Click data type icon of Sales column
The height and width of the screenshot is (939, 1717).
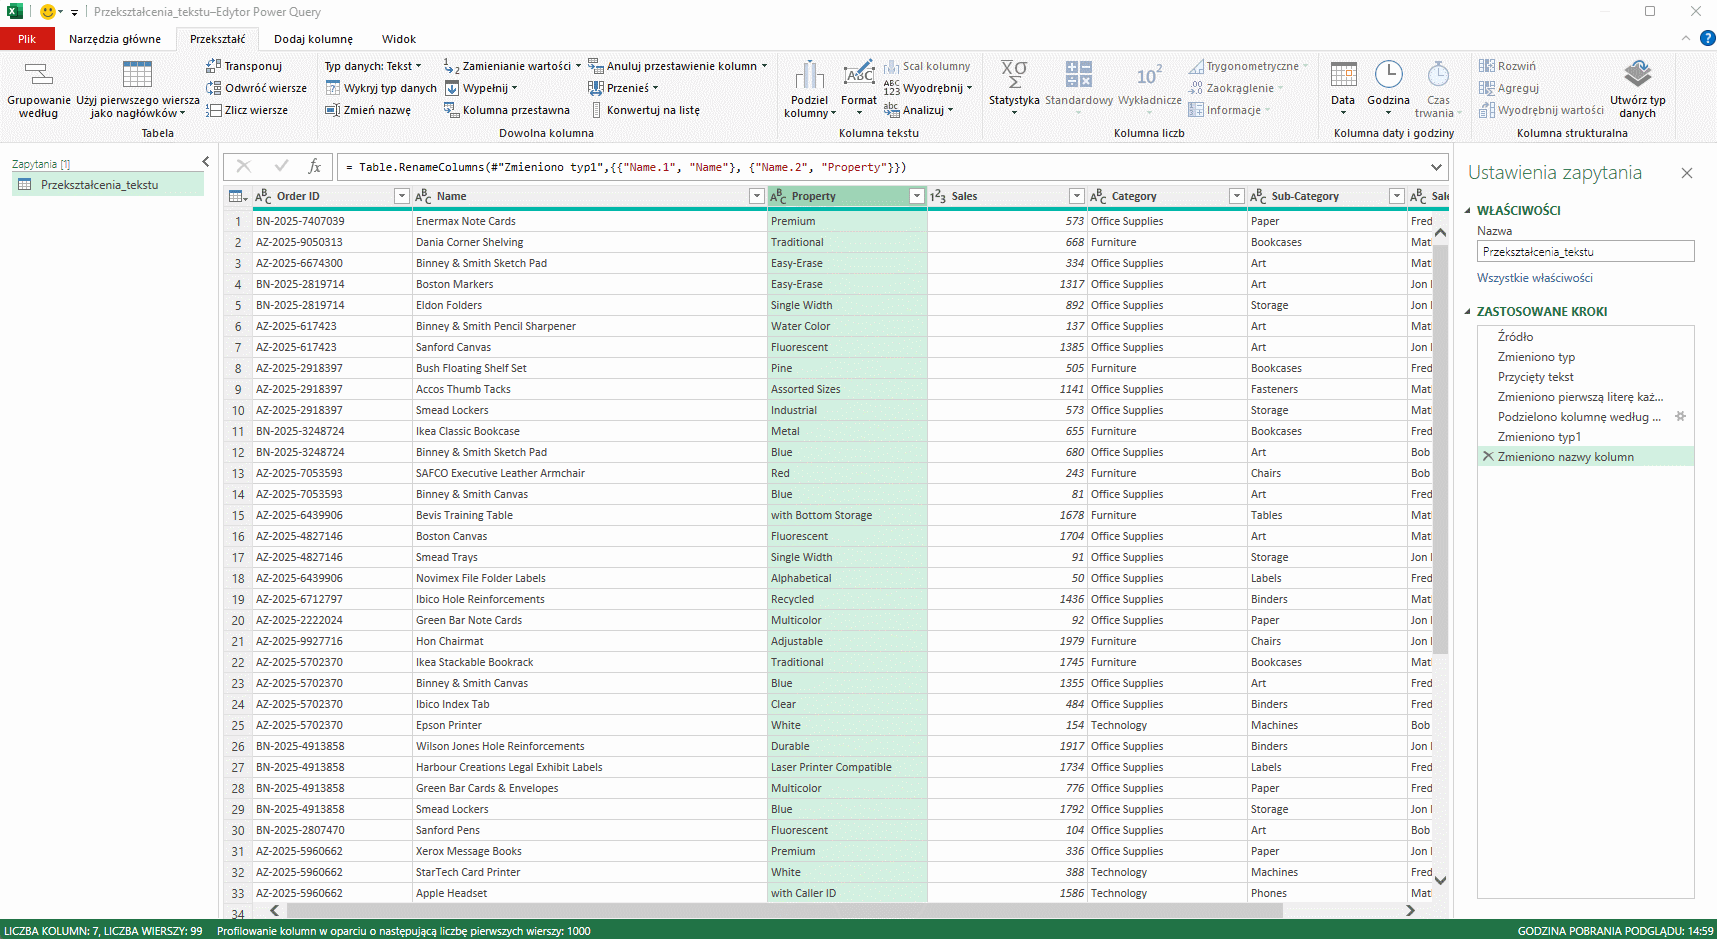coord(937,196)
